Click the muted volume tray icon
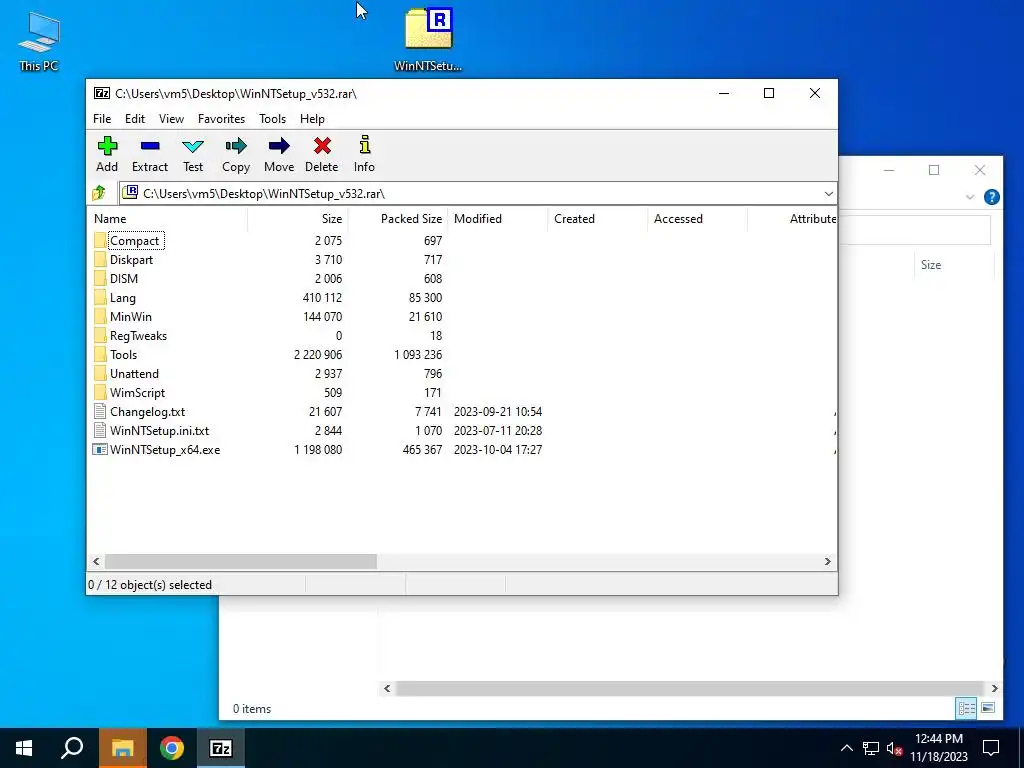The width and height of the screenshot is (1024, 768). click(x=895, y=748)
